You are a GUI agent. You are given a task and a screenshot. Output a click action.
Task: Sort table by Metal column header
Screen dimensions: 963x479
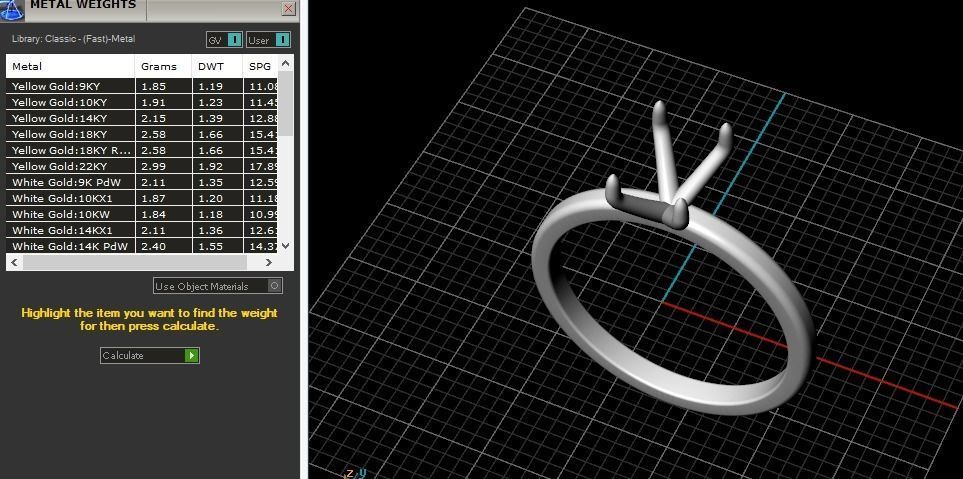(70, 66)
